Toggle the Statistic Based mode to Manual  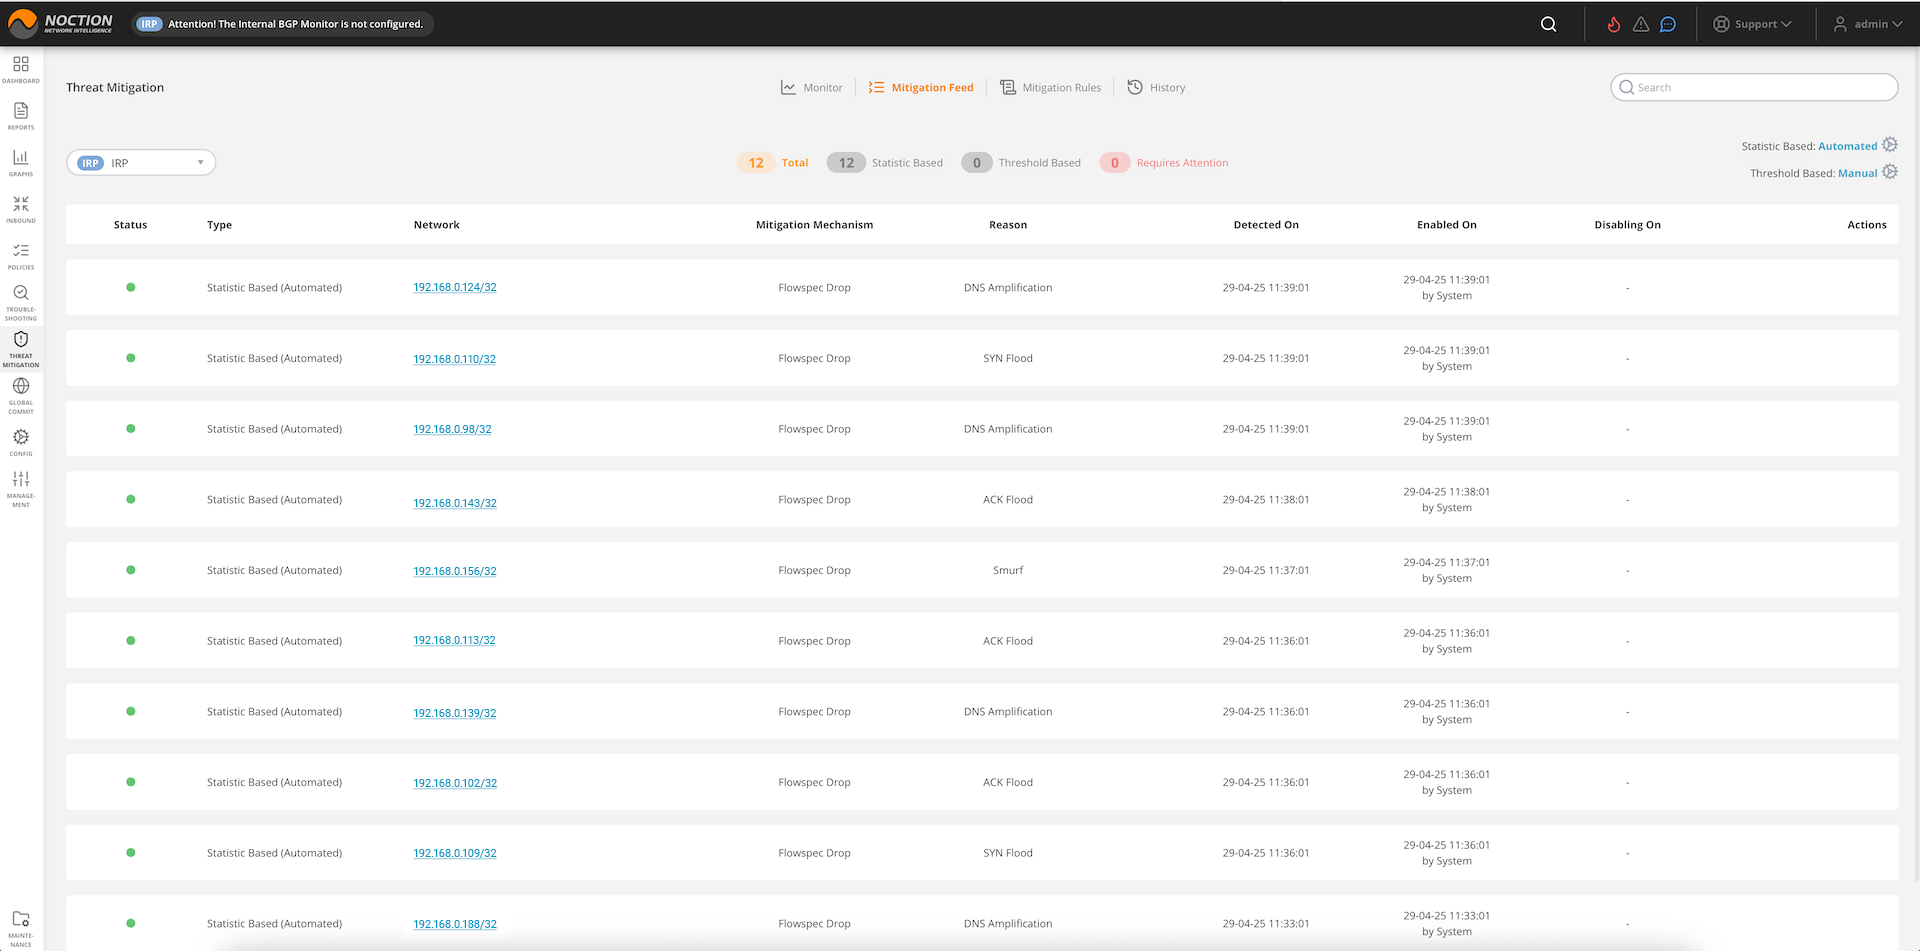tap(1847, 145)
